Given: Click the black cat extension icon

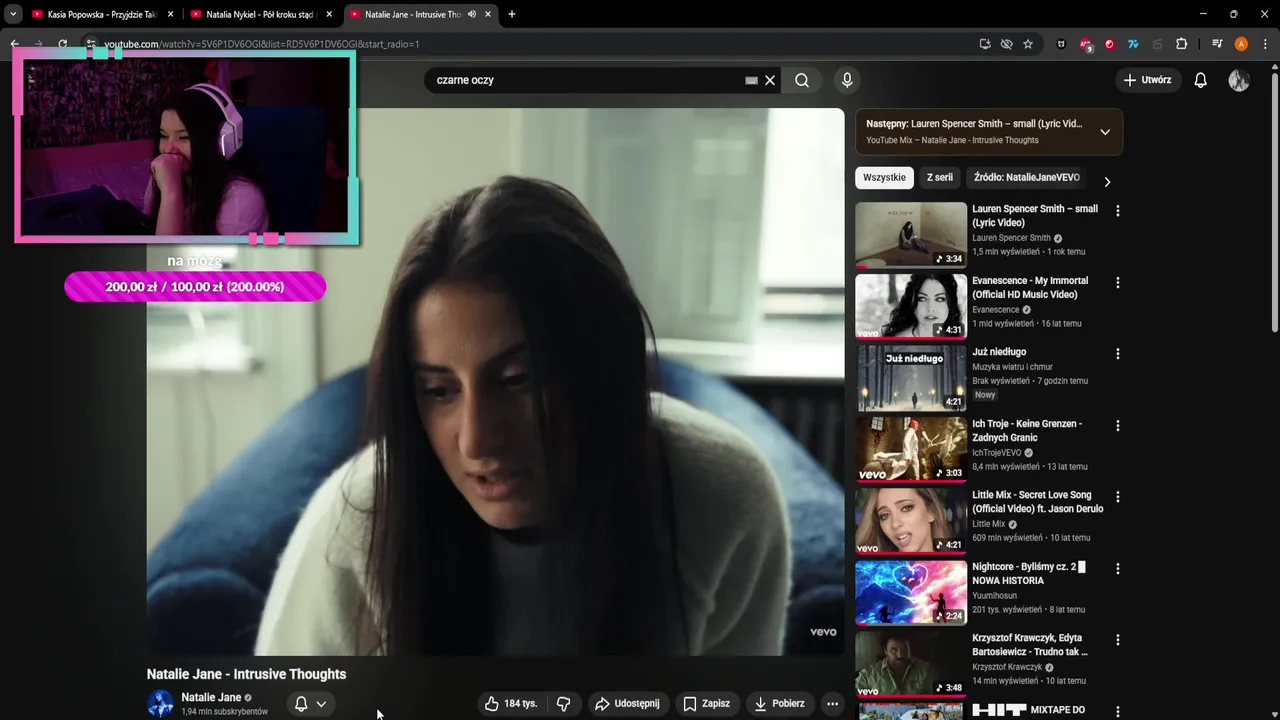Looking at the screenshot, I should (x=1061, y=44).
